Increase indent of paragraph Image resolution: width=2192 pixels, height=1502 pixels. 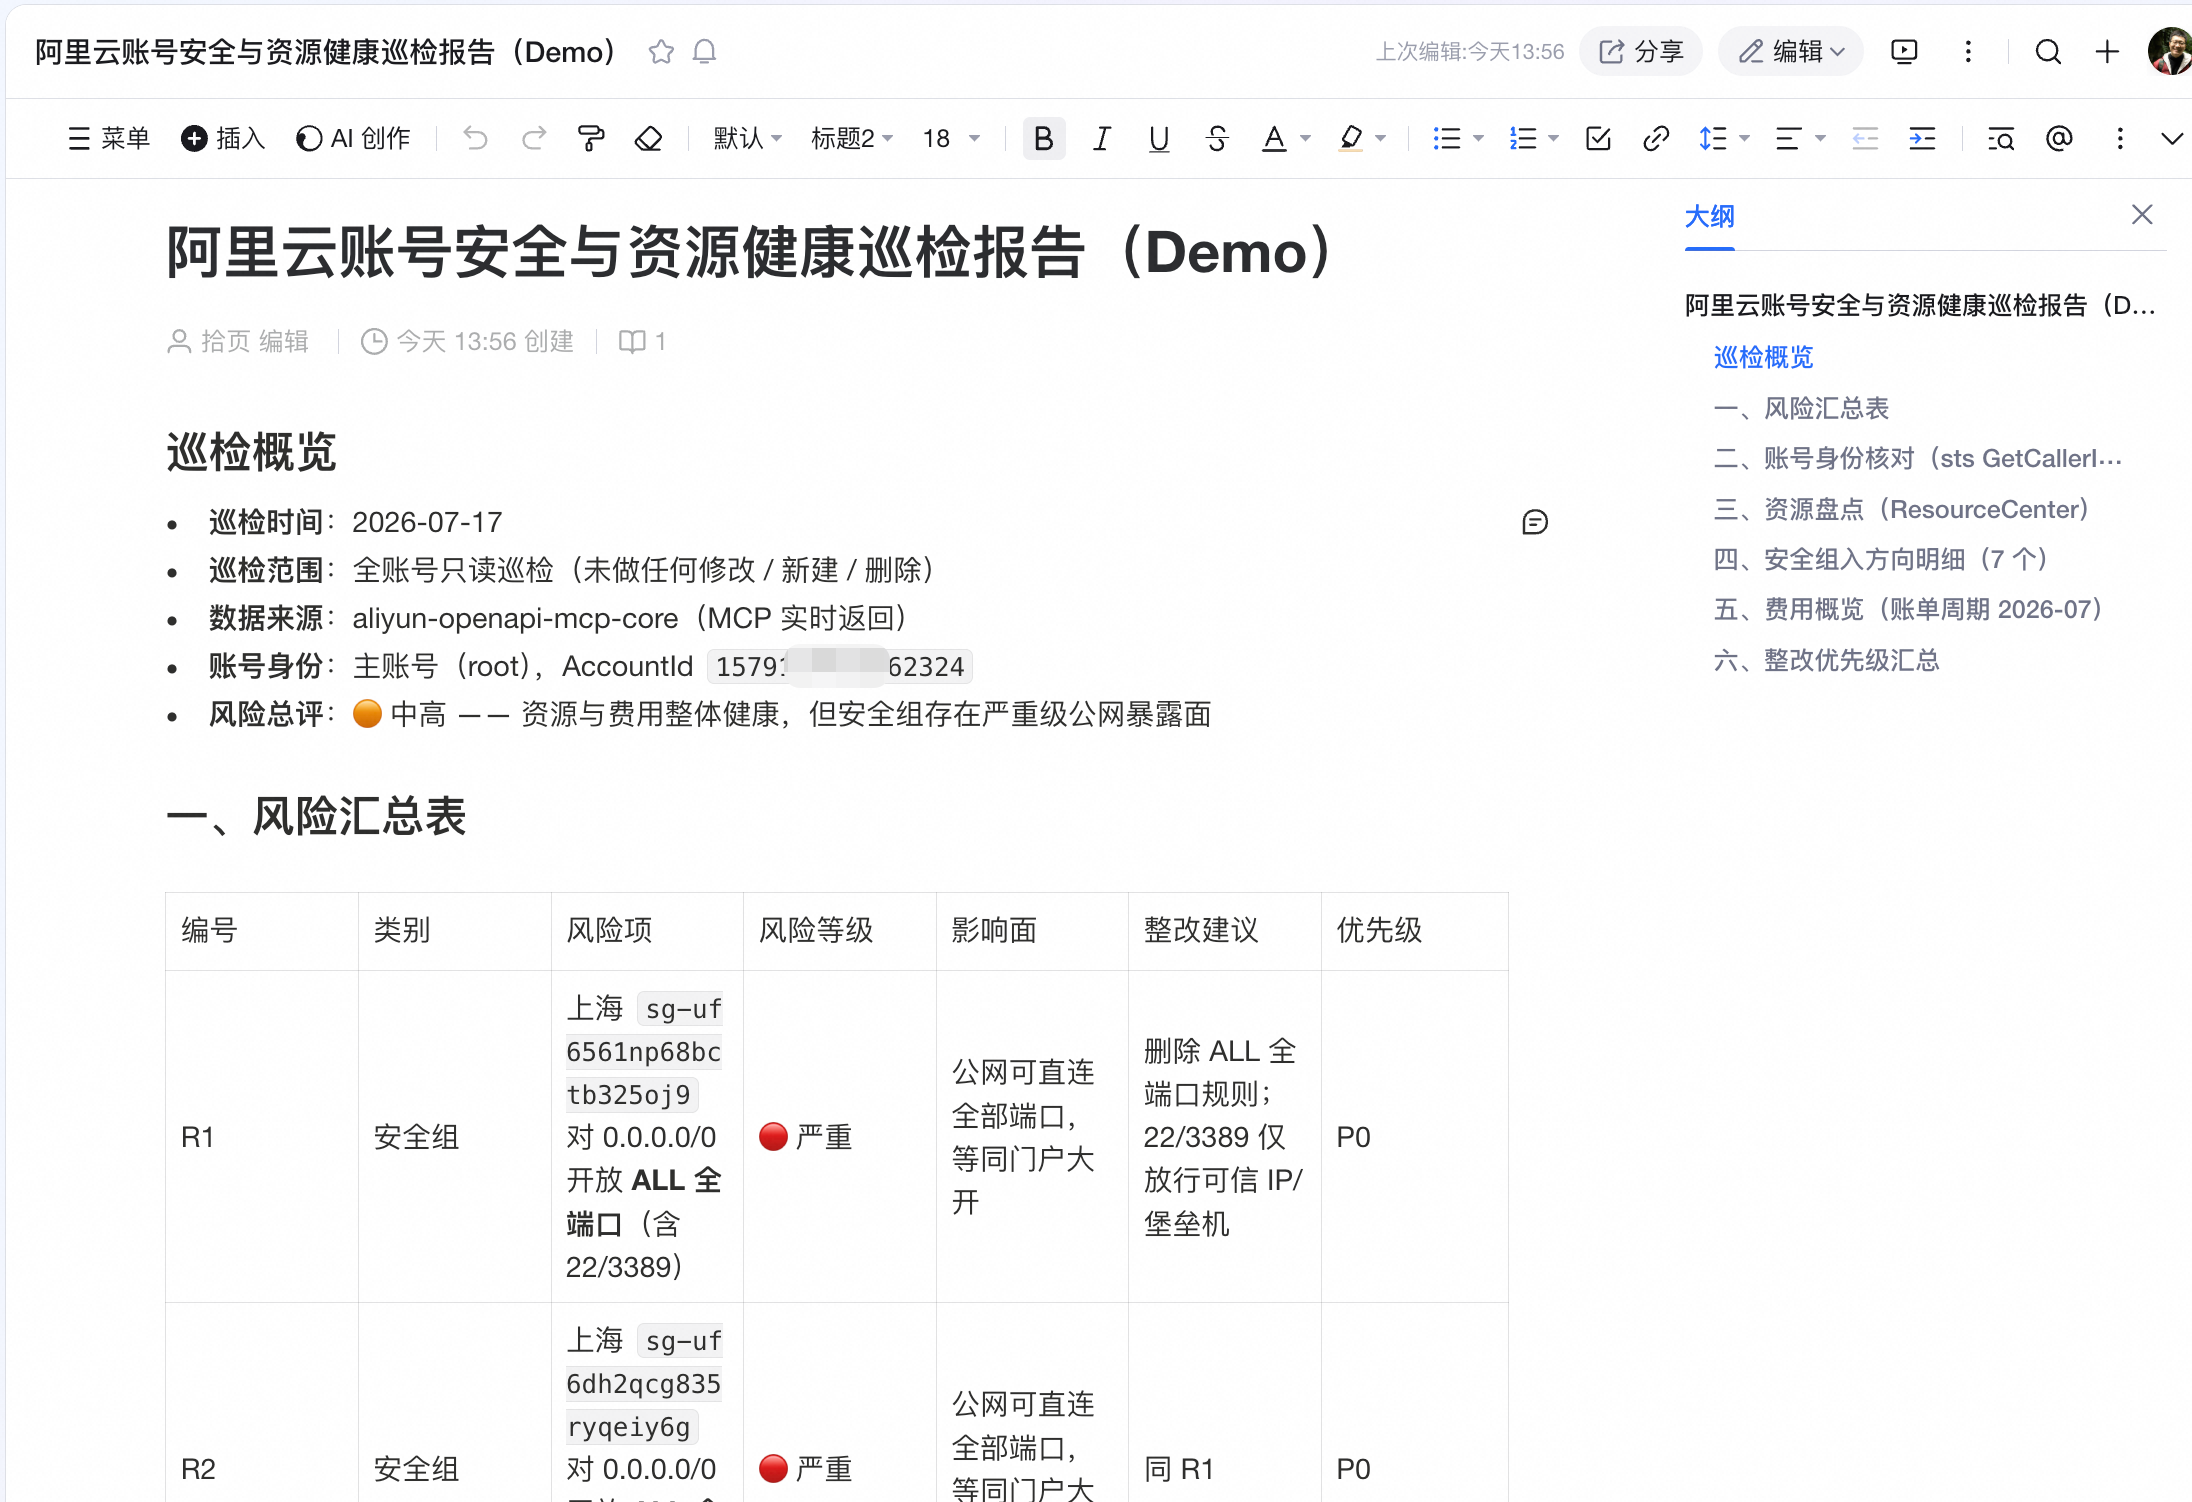[1922, 138]
